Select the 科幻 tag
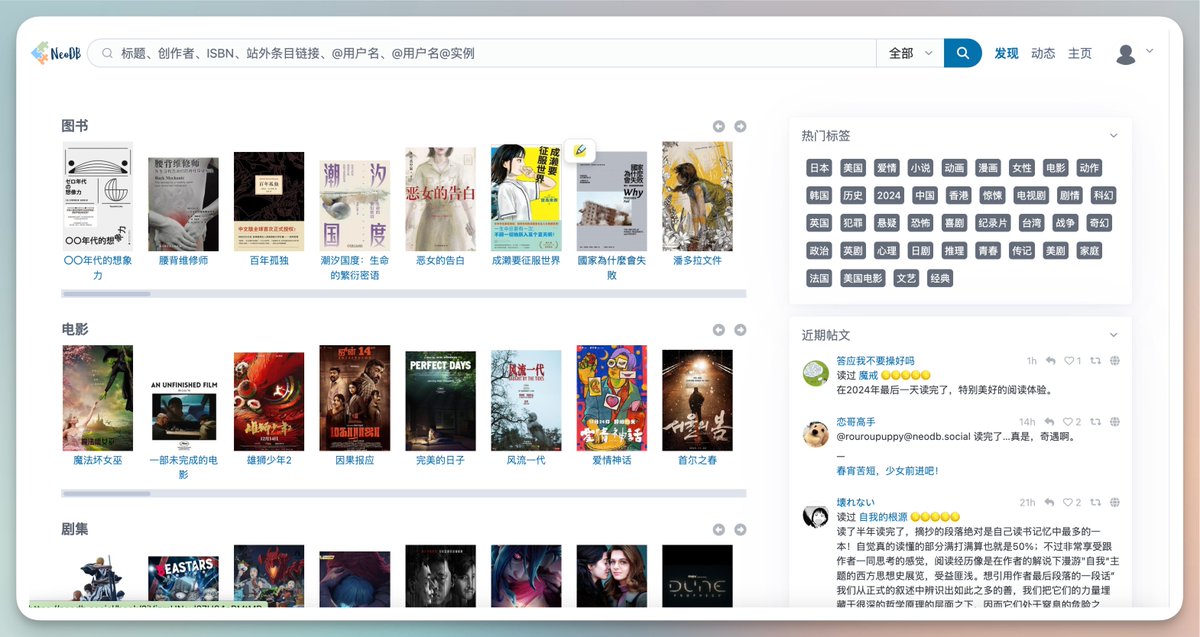1200x637 pixels. [x=1104, y=195]
